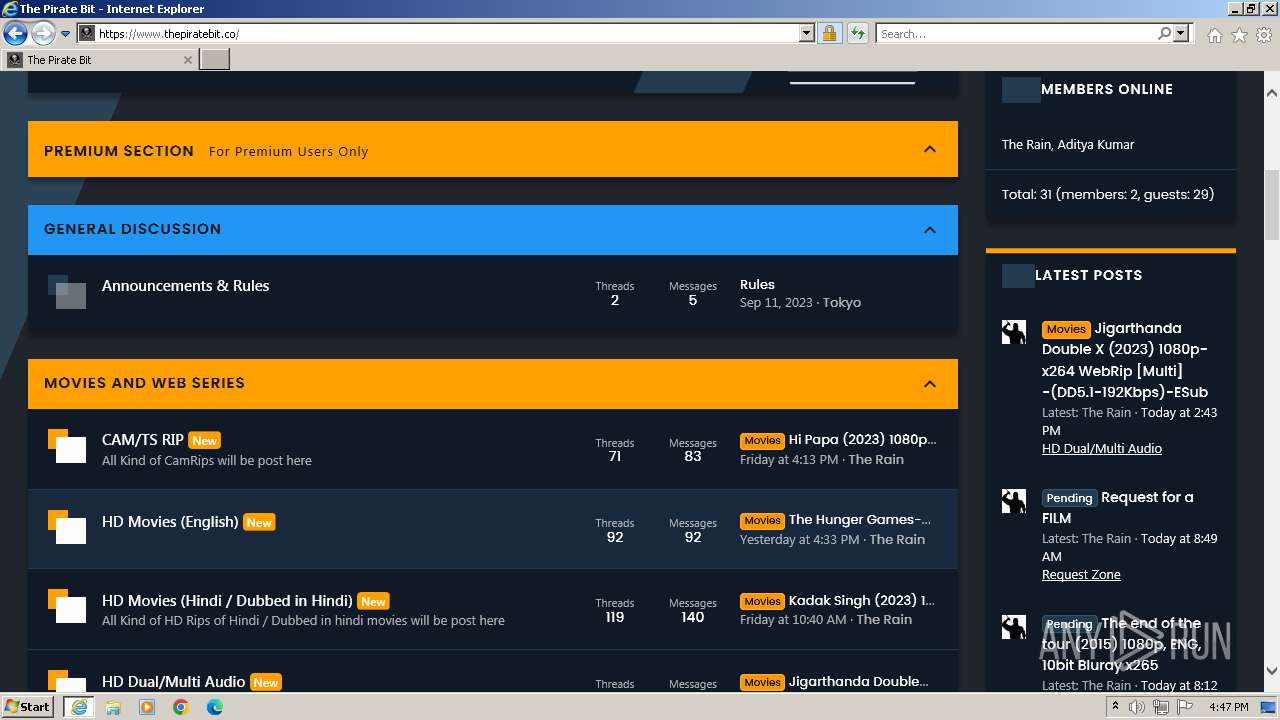Click the security lock icon
Image resolution: width=1280 pixels, height=720 pixels.
point(829,34)
